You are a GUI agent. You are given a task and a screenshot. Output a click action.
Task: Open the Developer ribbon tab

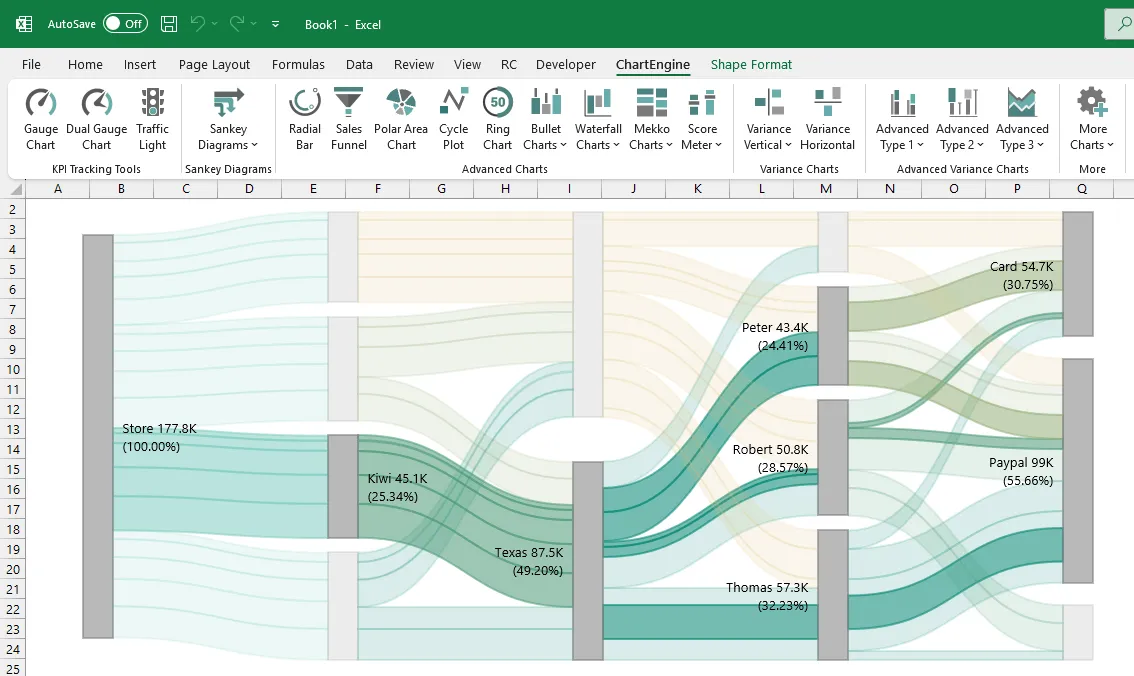565,64
